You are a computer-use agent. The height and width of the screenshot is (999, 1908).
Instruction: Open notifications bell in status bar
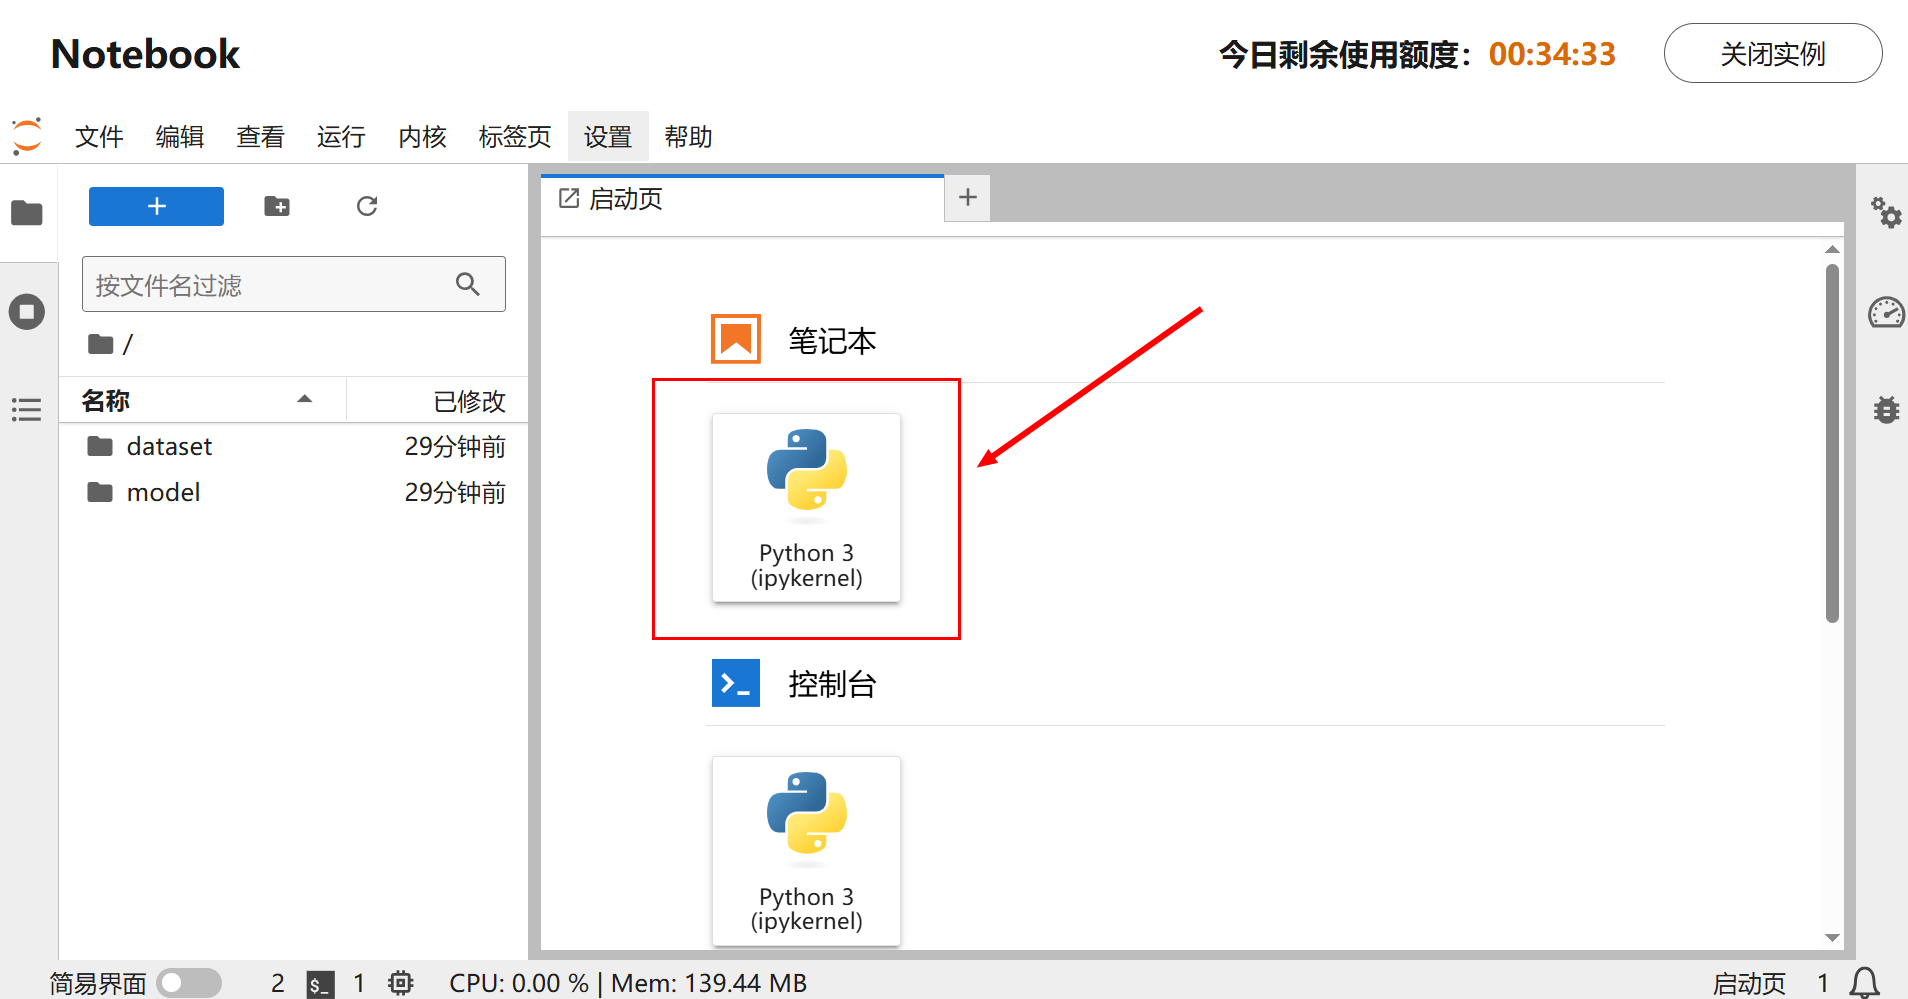pos(1864,983)
